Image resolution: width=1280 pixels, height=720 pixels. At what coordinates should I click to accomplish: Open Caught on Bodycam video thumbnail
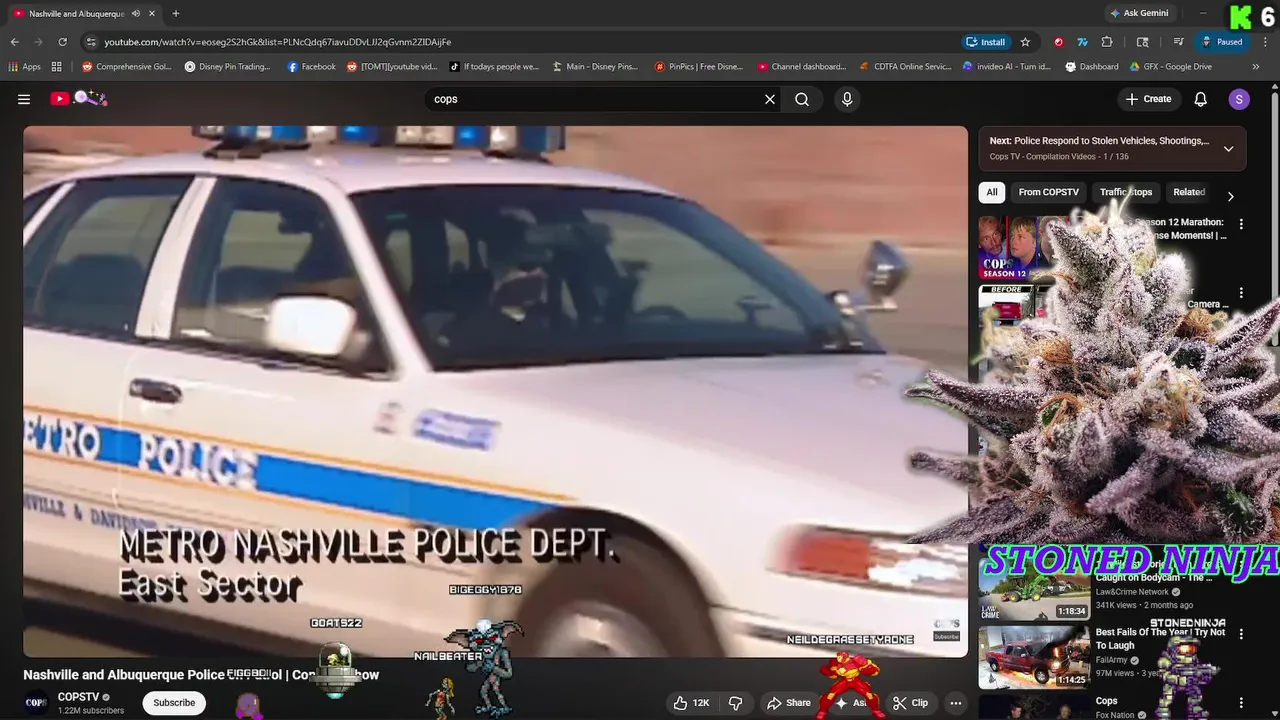point(1033,588)
